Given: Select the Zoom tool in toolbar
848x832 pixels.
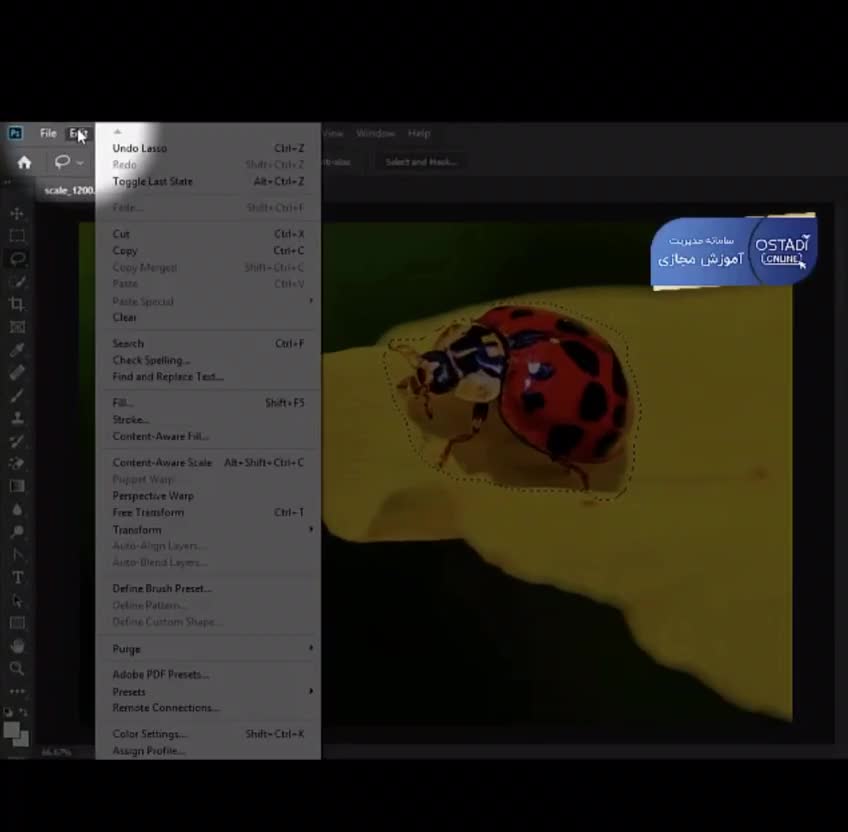Looking at the screenshot, I should (x=17, y=668).
